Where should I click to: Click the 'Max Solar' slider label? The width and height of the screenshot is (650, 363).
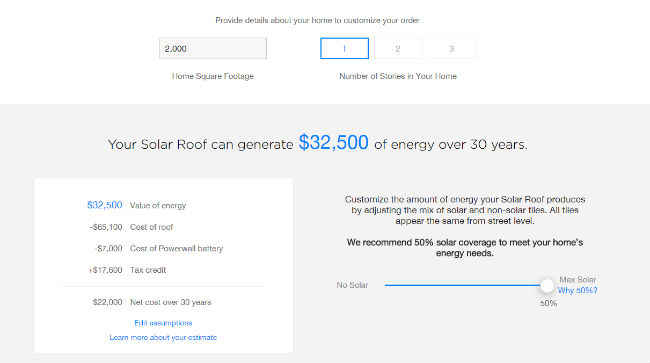click(x=577, y=280)
